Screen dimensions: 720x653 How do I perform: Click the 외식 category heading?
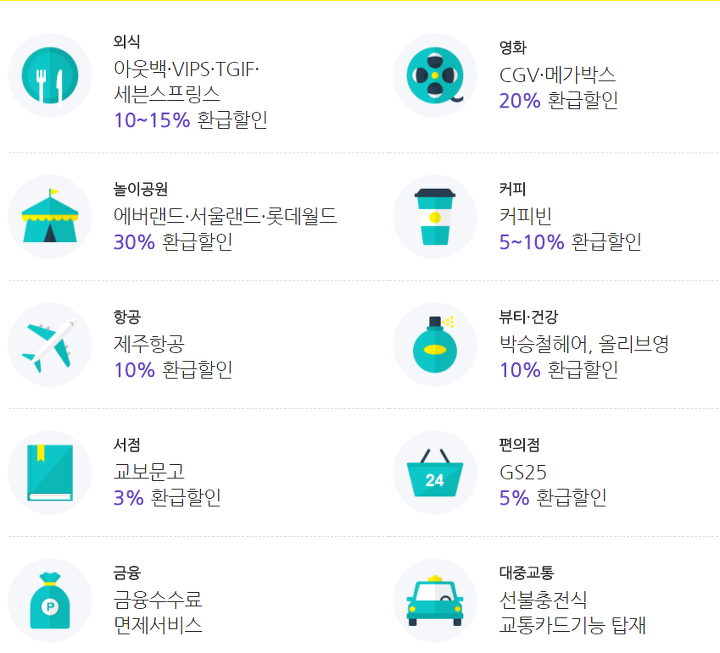pyautogui.click(x=127, y=42)
